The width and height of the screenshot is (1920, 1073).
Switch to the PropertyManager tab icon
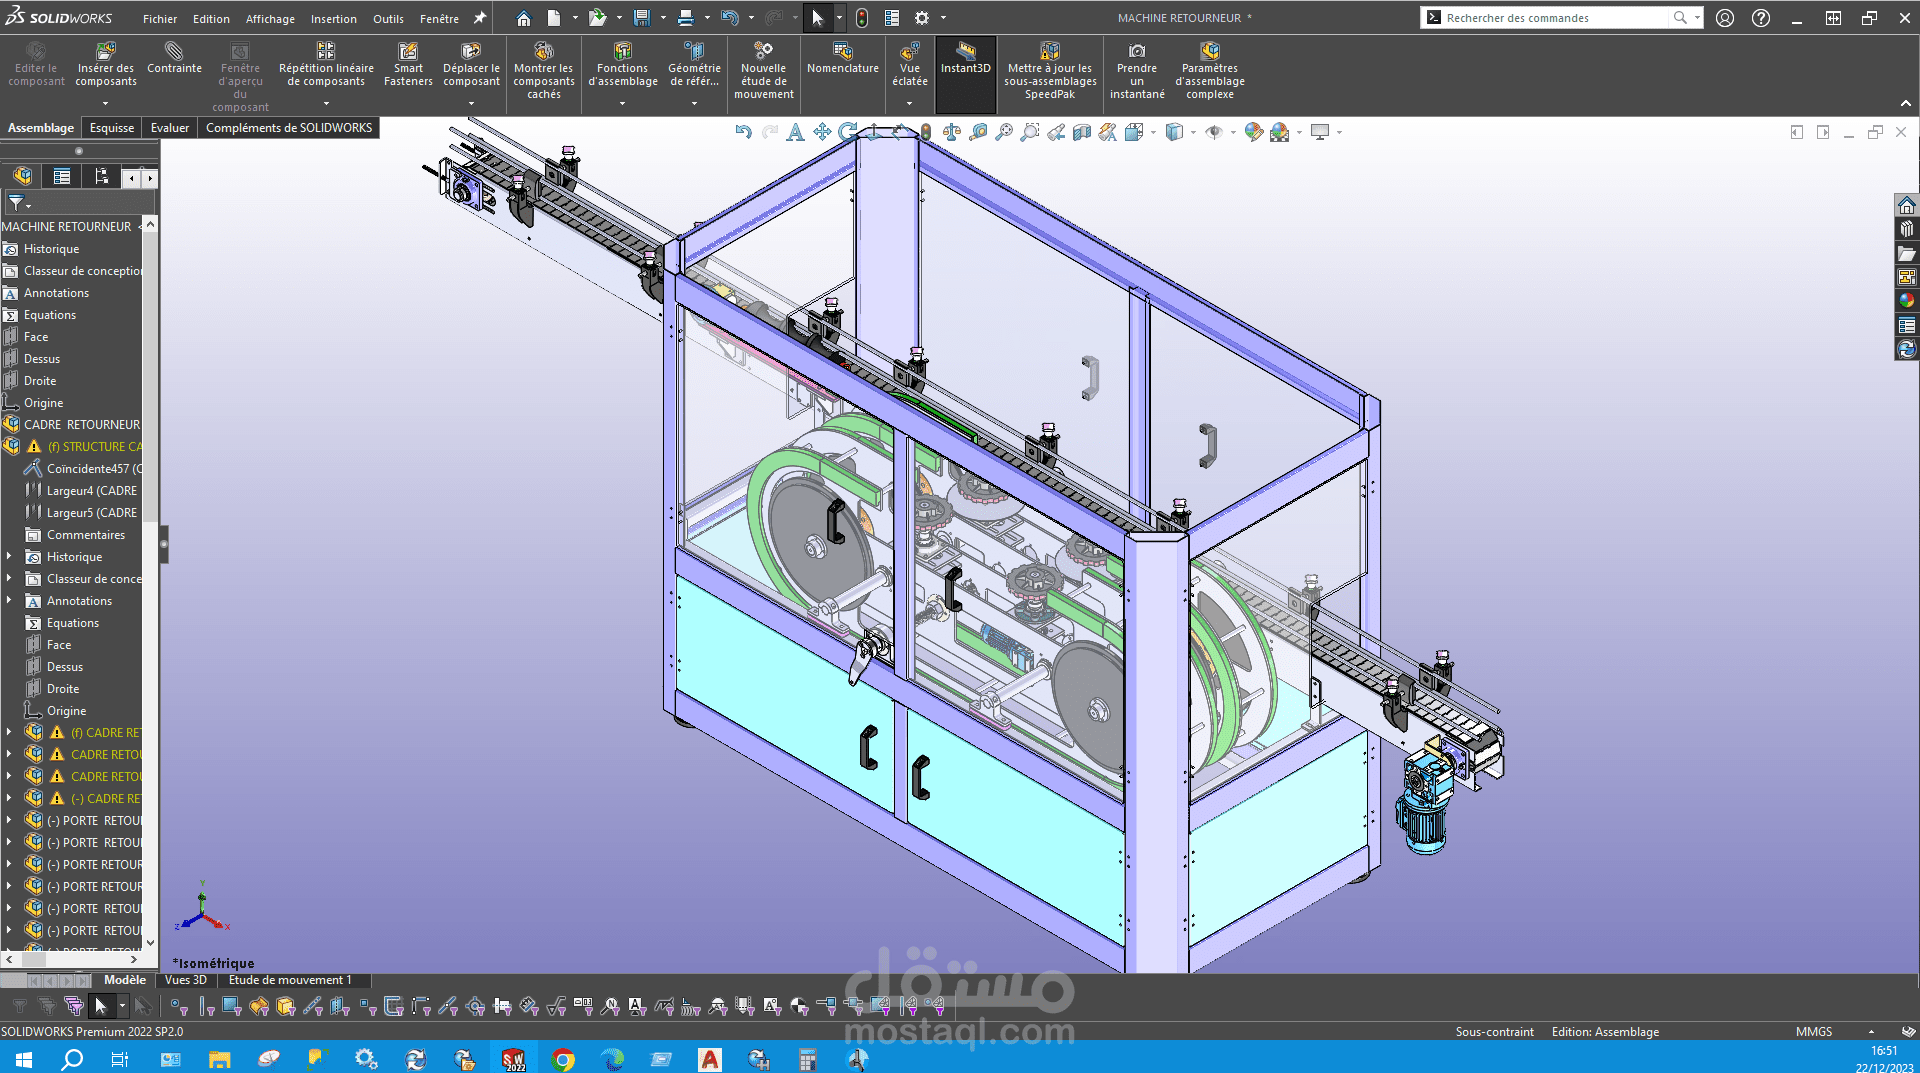tap(62, 177)
